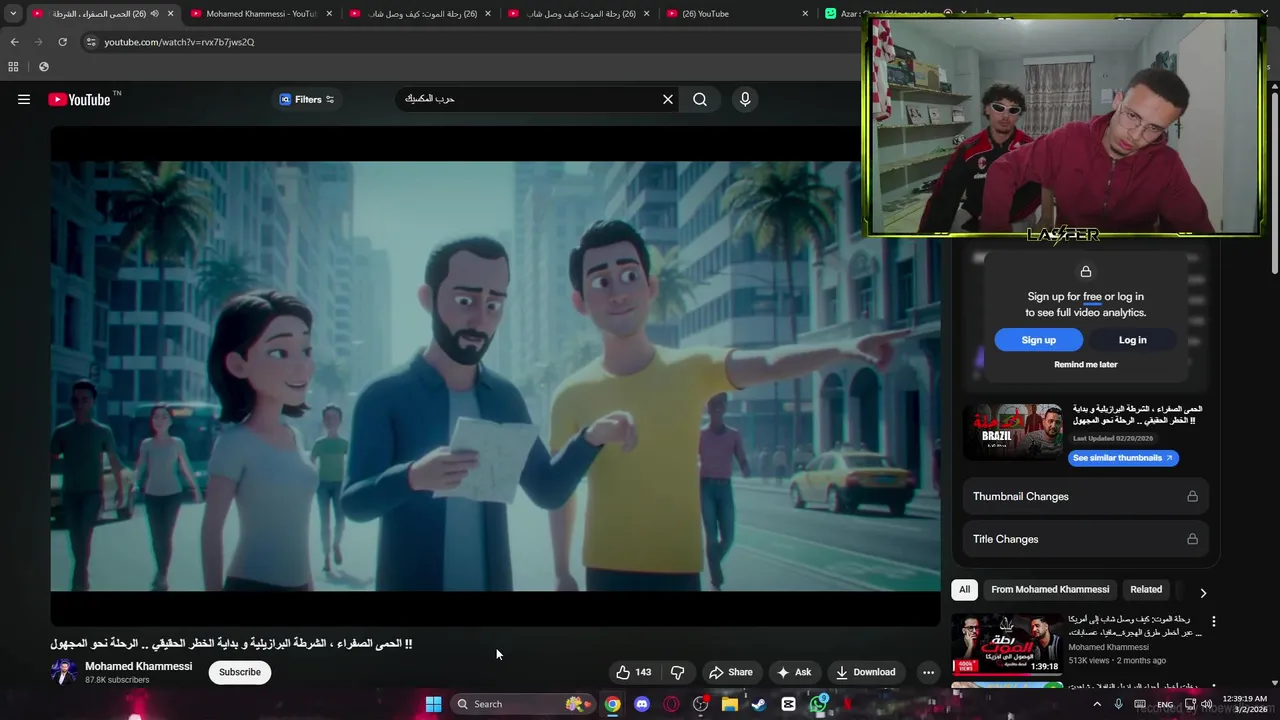This screenshot has width=1280, height=720.
Task: Open more actions ellipsis under video
Action: pos(928,672)
